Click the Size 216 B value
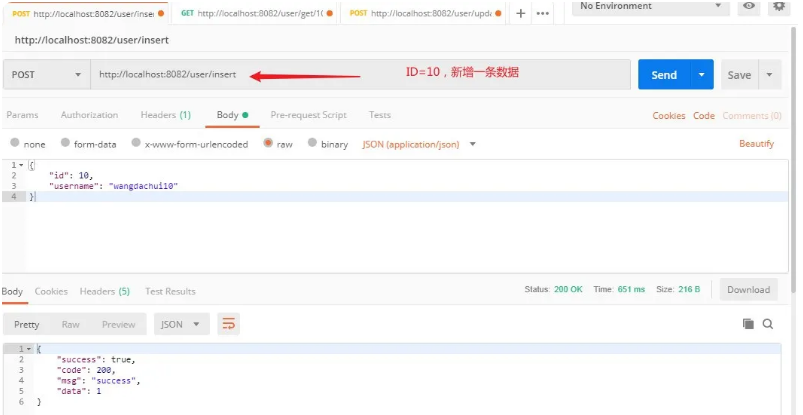 (689, 289)
